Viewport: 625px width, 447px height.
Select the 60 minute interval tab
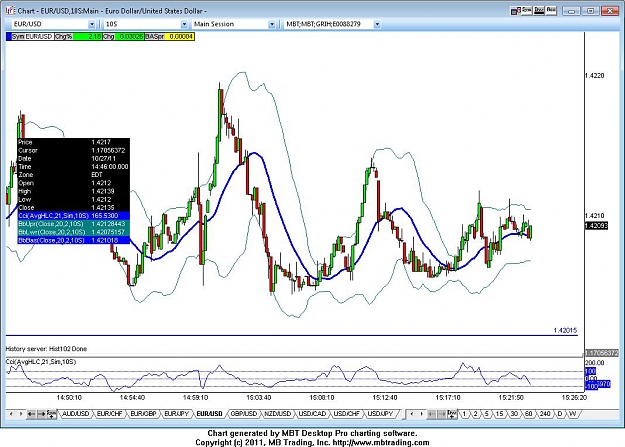coord(529,414)
